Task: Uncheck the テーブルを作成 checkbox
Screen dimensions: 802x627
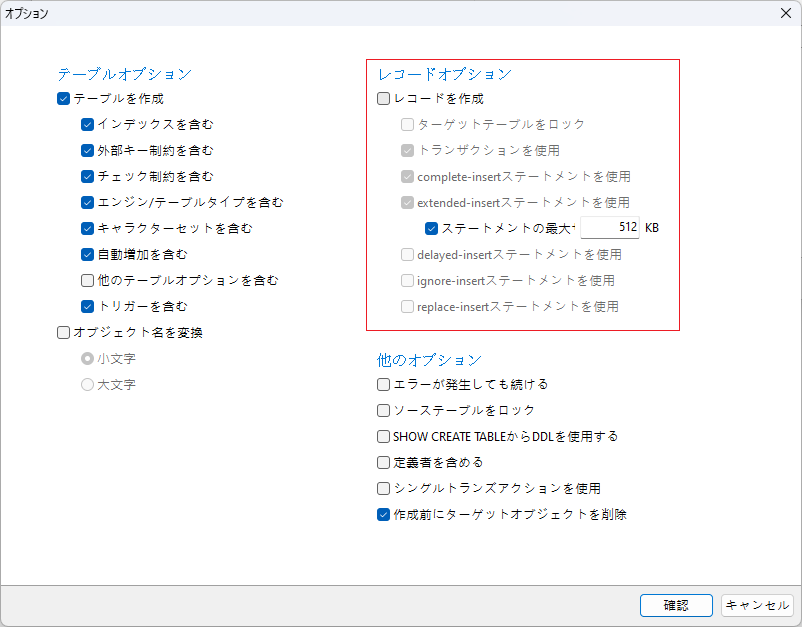Action: pyautogui.click(x=64, y=99)
